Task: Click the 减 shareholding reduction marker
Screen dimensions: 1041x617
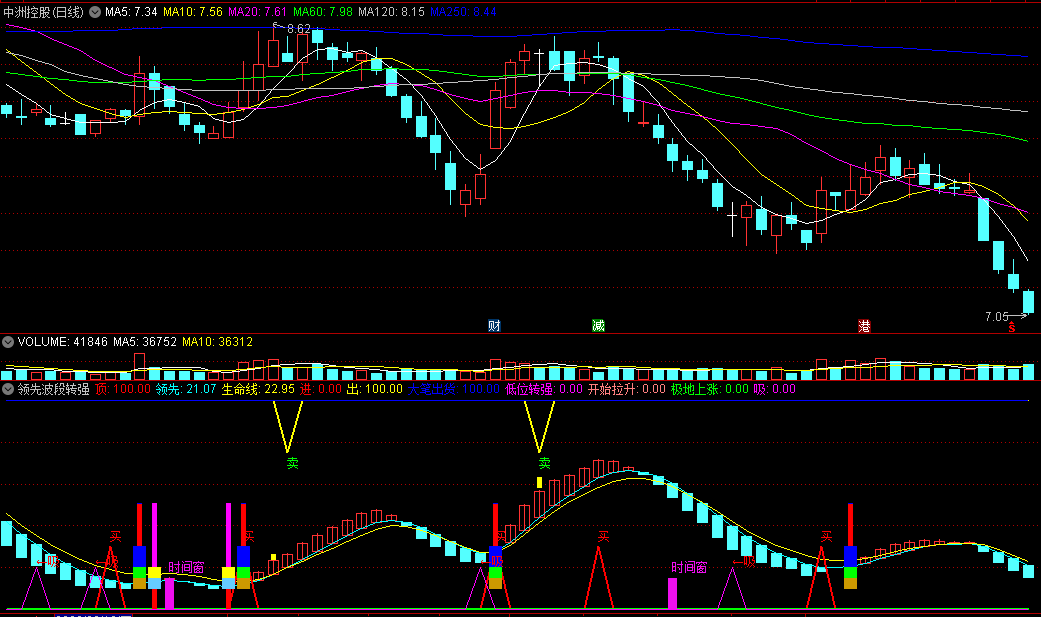Action: click(598, 325)
